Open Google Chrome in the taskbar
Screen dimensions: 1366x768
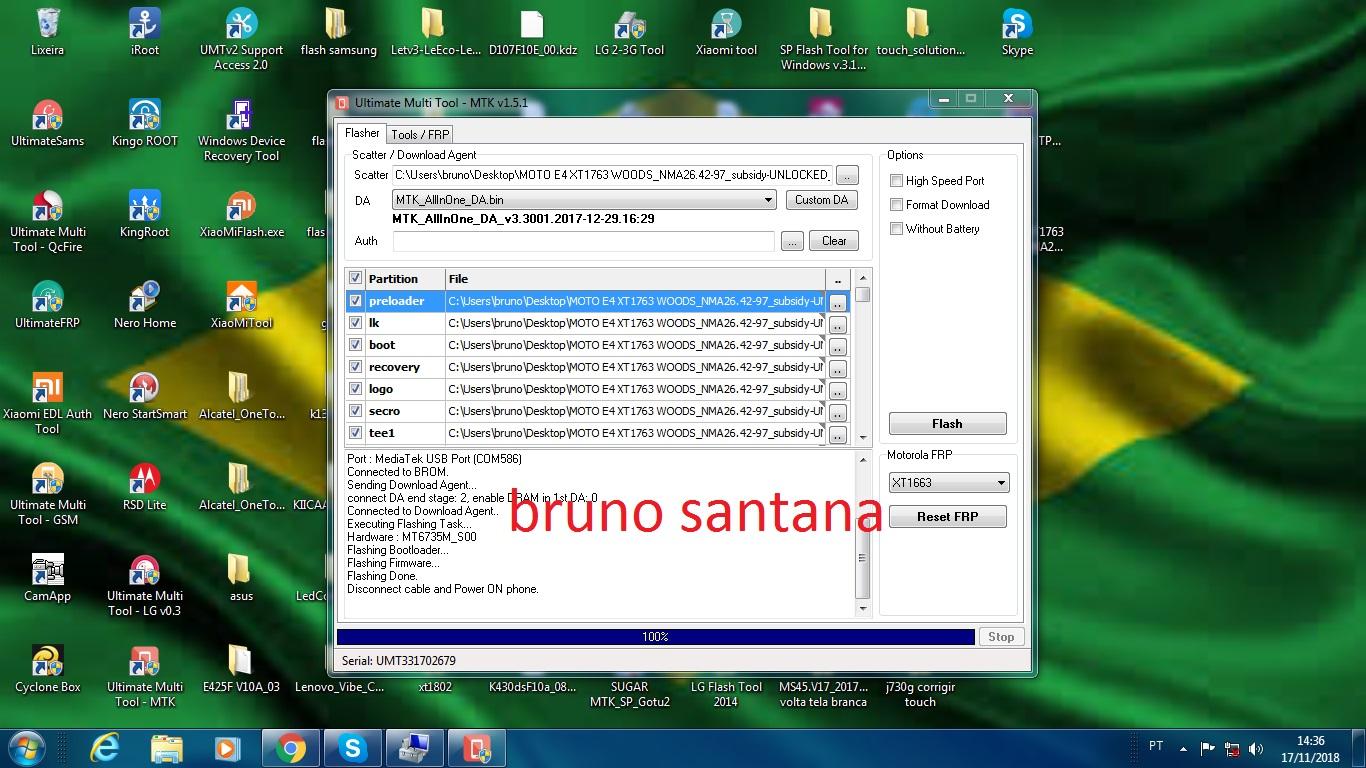pos(291,748)
